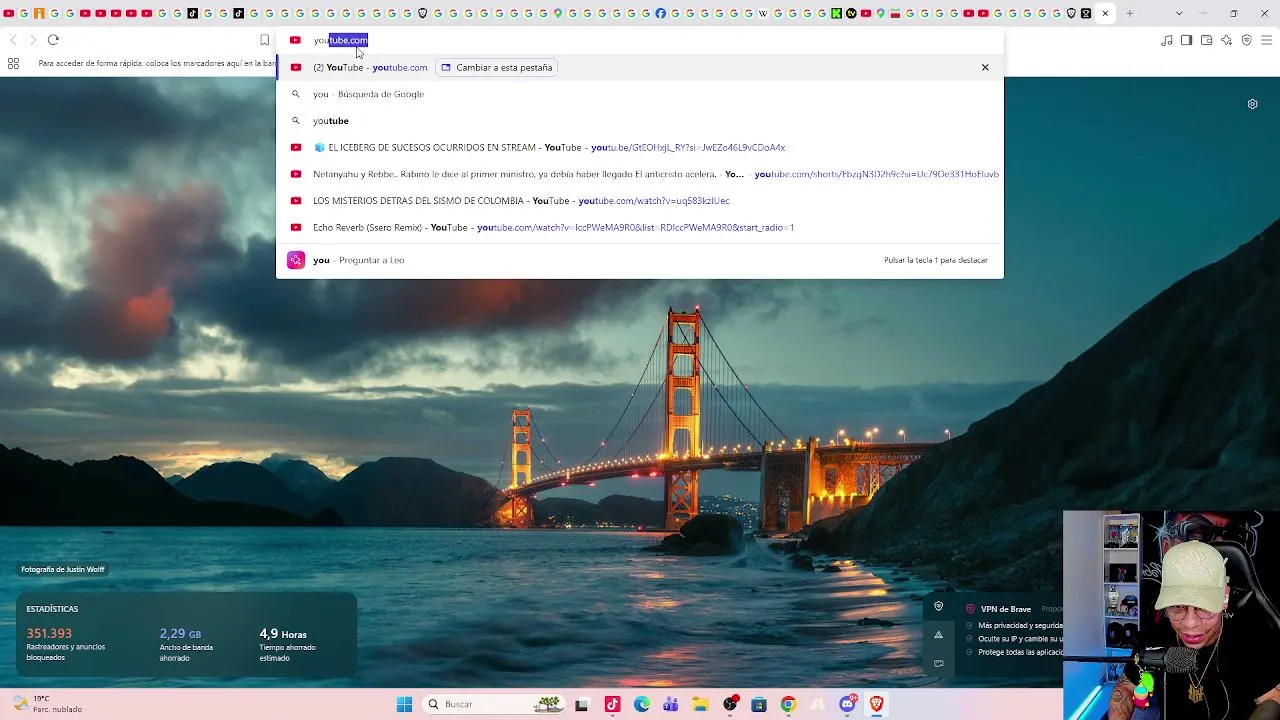
Task: Click the '351.393' trackers blocked stat
Action: tap(49, 633)
